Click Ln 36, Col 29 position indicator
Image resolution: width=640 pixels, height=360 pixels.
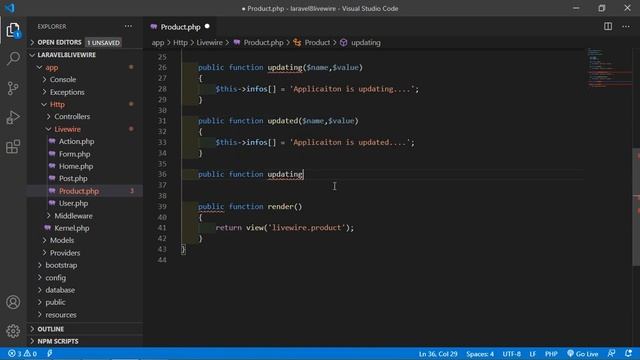tap(438, 353)
